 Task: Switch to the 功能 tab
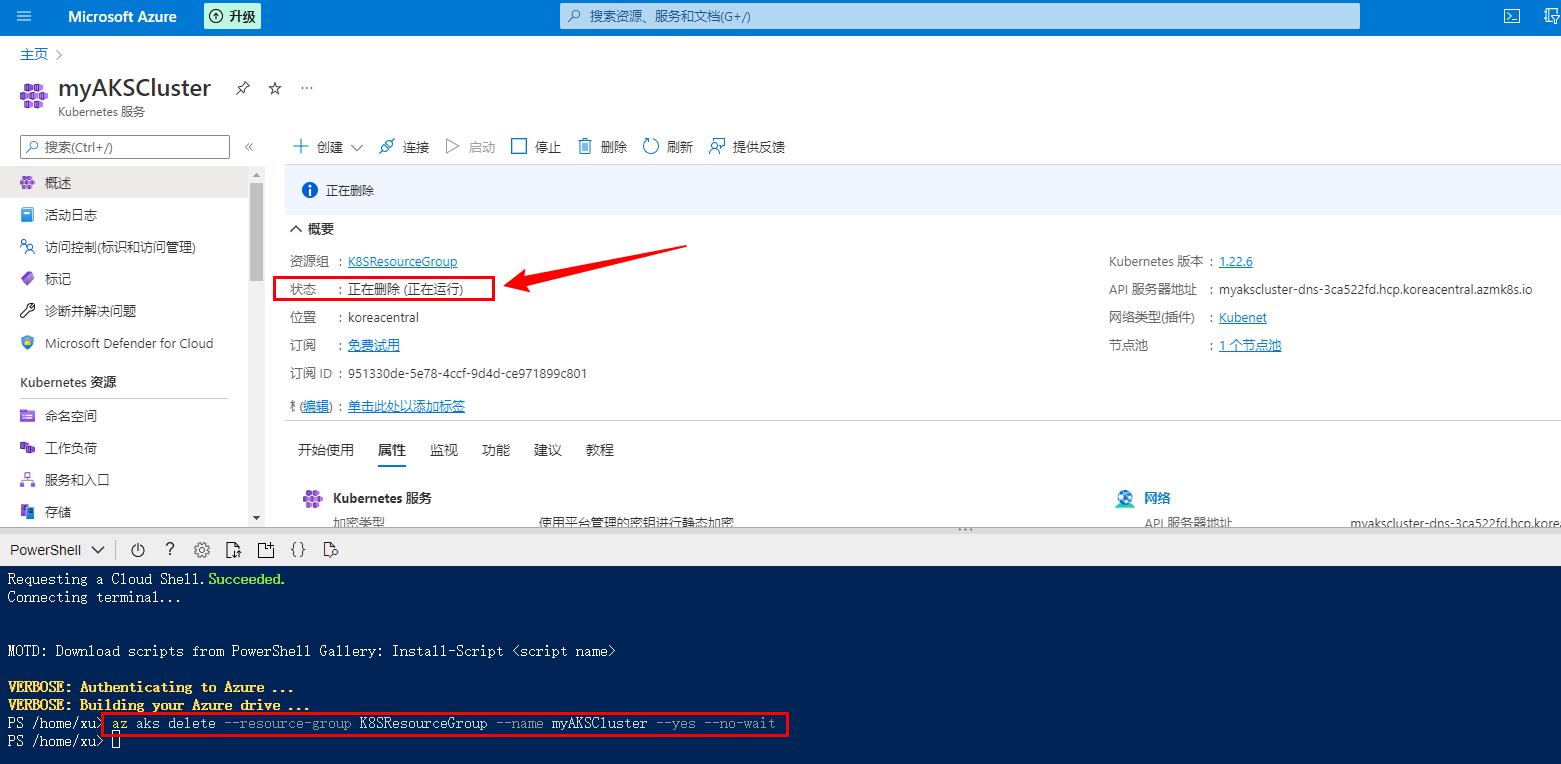(x=496, y=450)
